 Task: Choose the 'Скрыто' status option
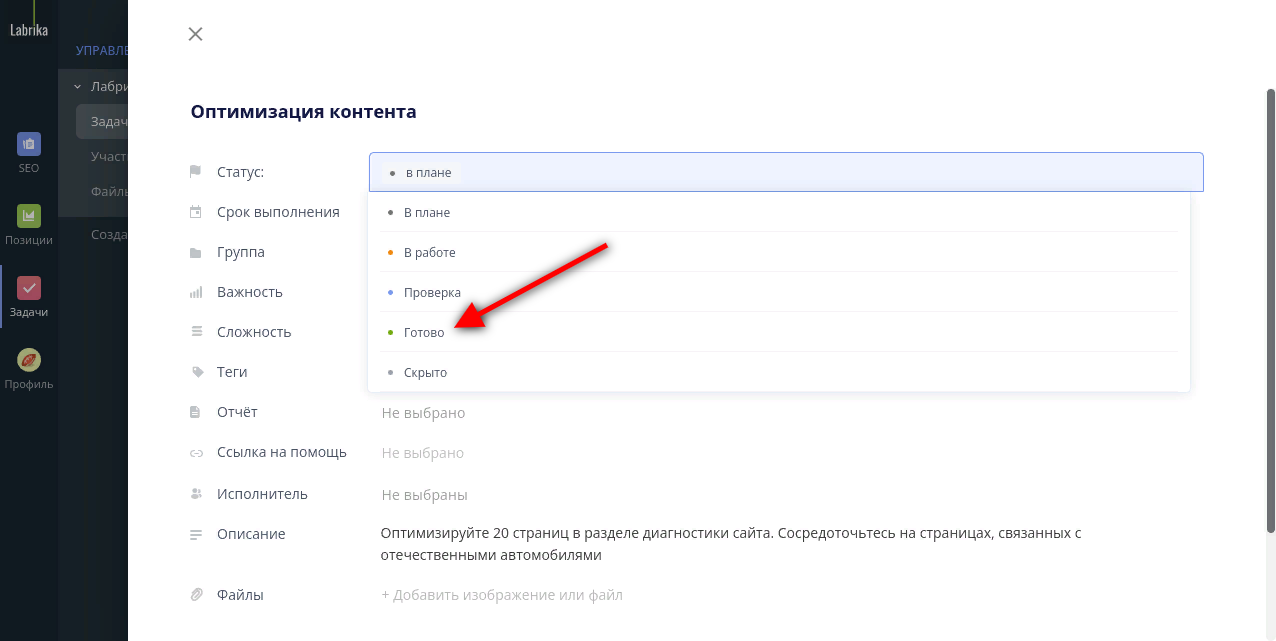pos(779,372)
